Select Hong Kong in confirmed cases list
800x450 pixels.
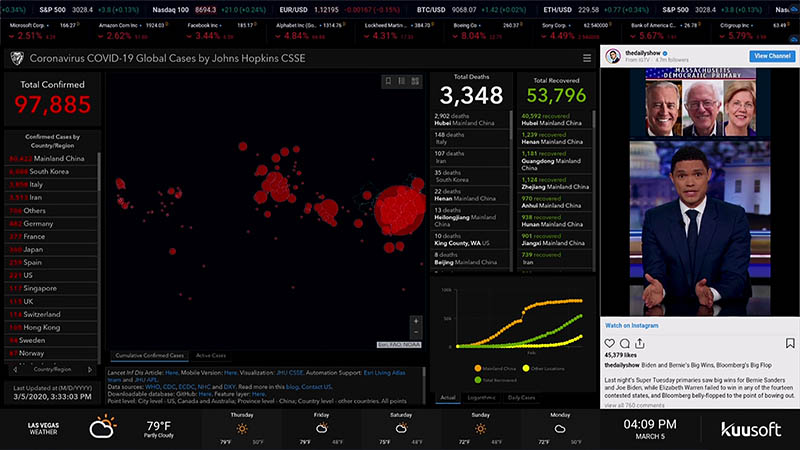point(51,328)
